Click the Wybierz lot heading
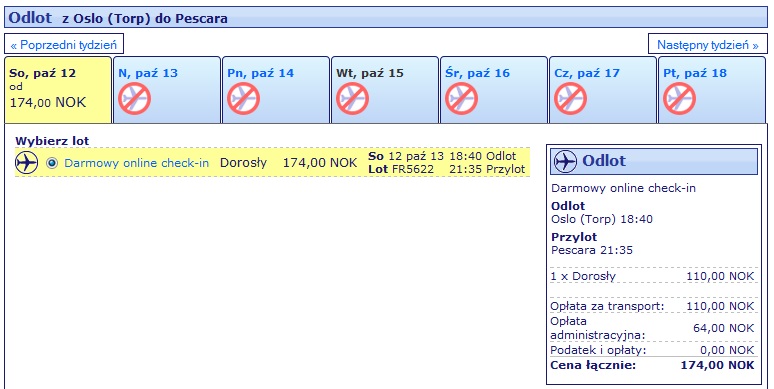This screenshot has height=389, width=774. click(x=52, y=141)
